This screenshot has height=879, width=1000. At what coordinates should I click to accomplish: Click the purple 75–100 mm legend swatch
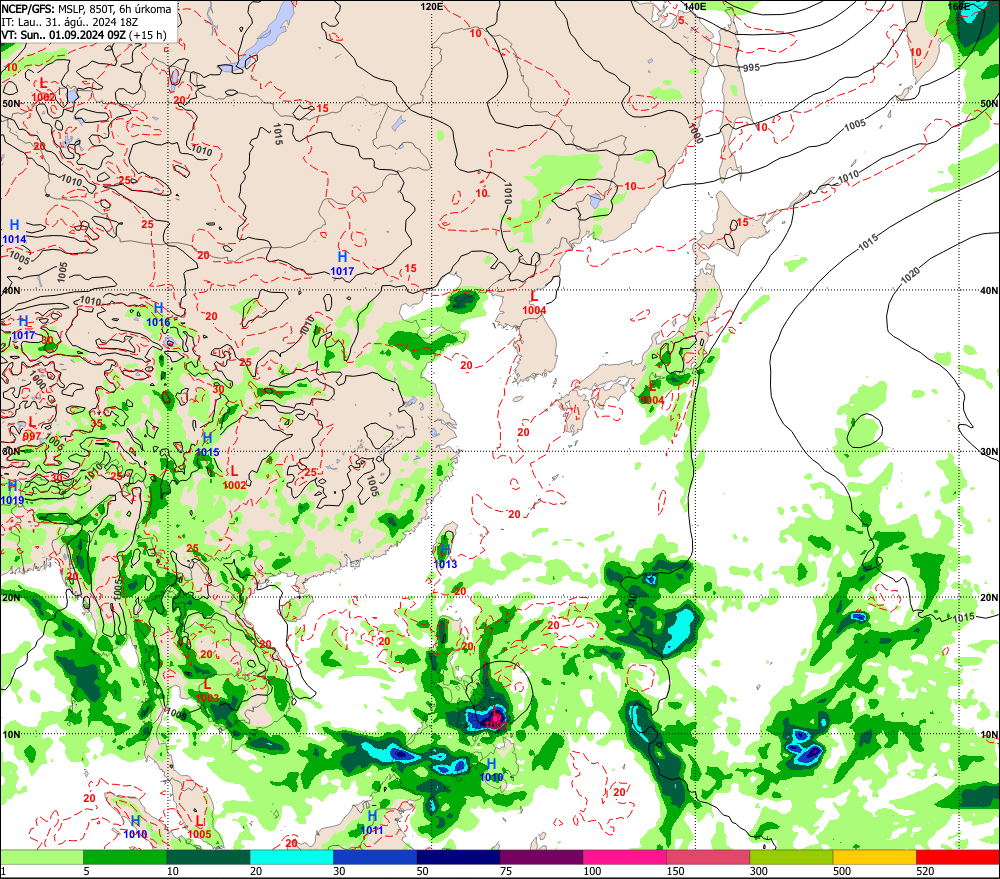pyautogui.click(x=541, y=857)
